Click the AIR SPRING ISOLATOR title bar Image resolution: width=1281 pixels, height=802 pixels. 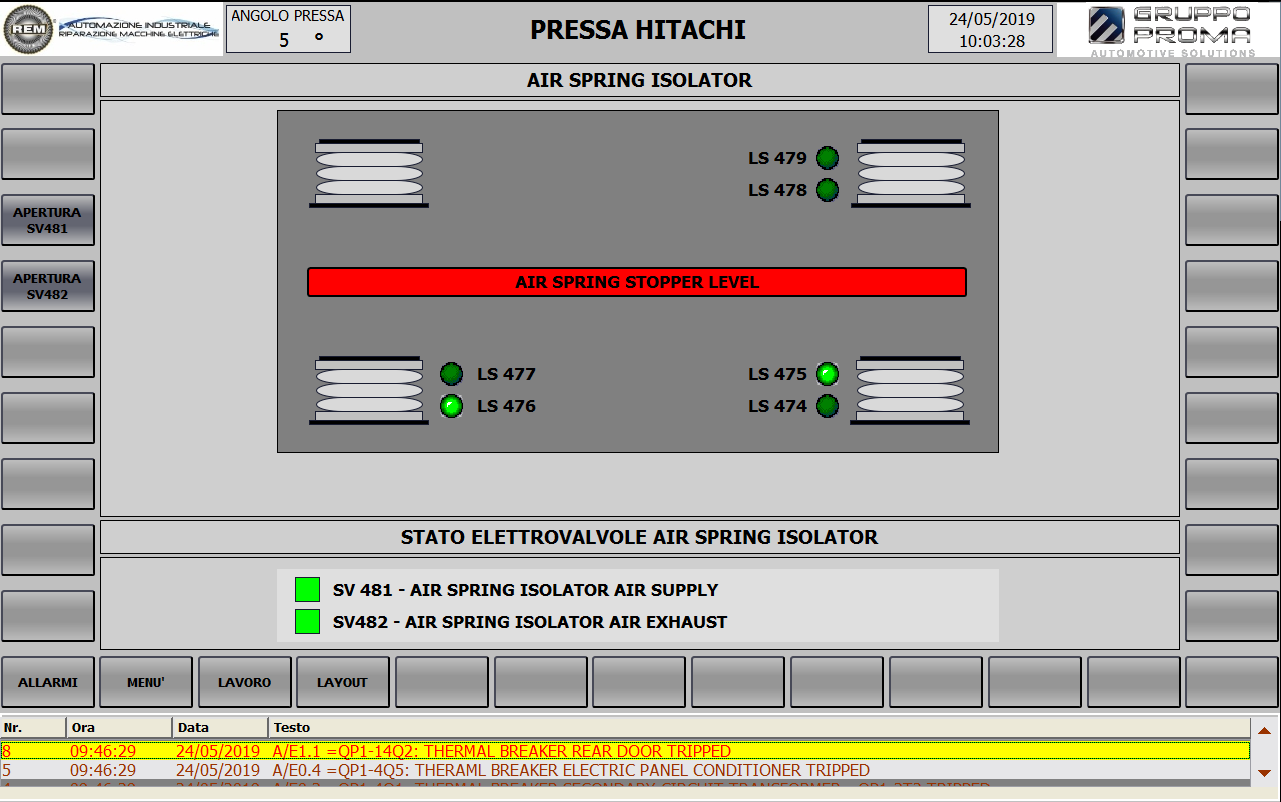(640, 80)
